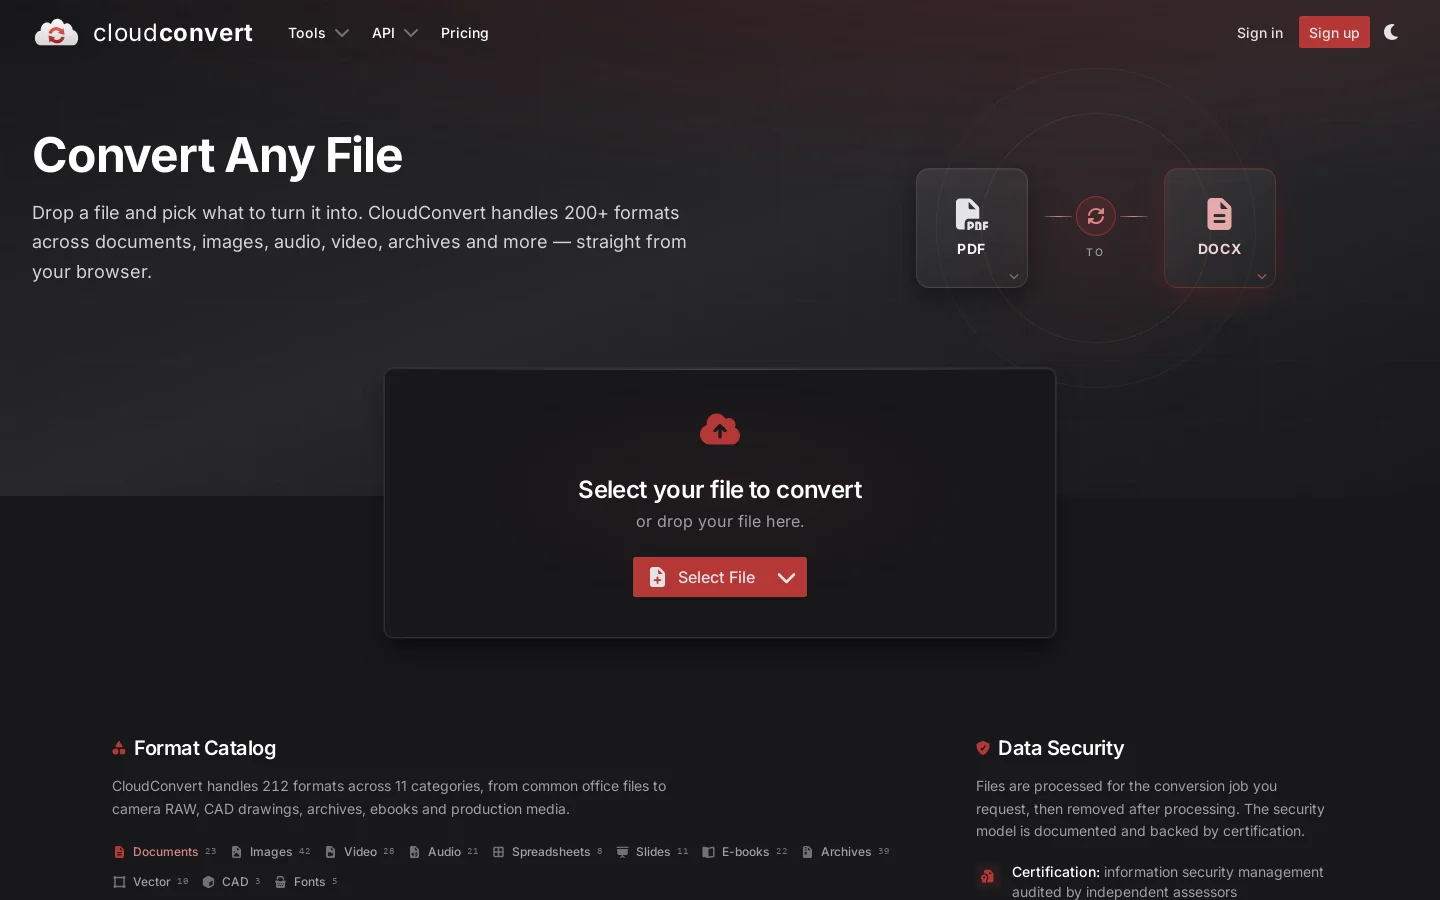Go to the Pricing page

pyautogui.click(x=465, y=33)
